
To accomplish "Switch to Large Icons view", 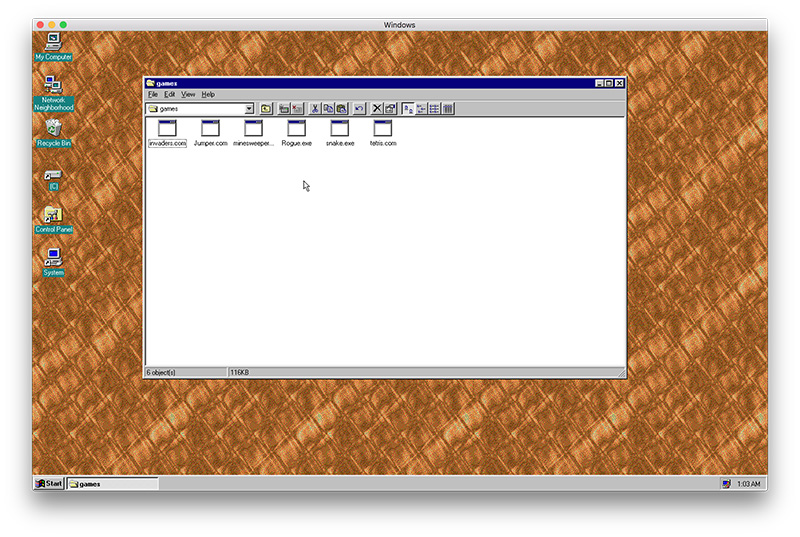I will (x=408, y=109).
